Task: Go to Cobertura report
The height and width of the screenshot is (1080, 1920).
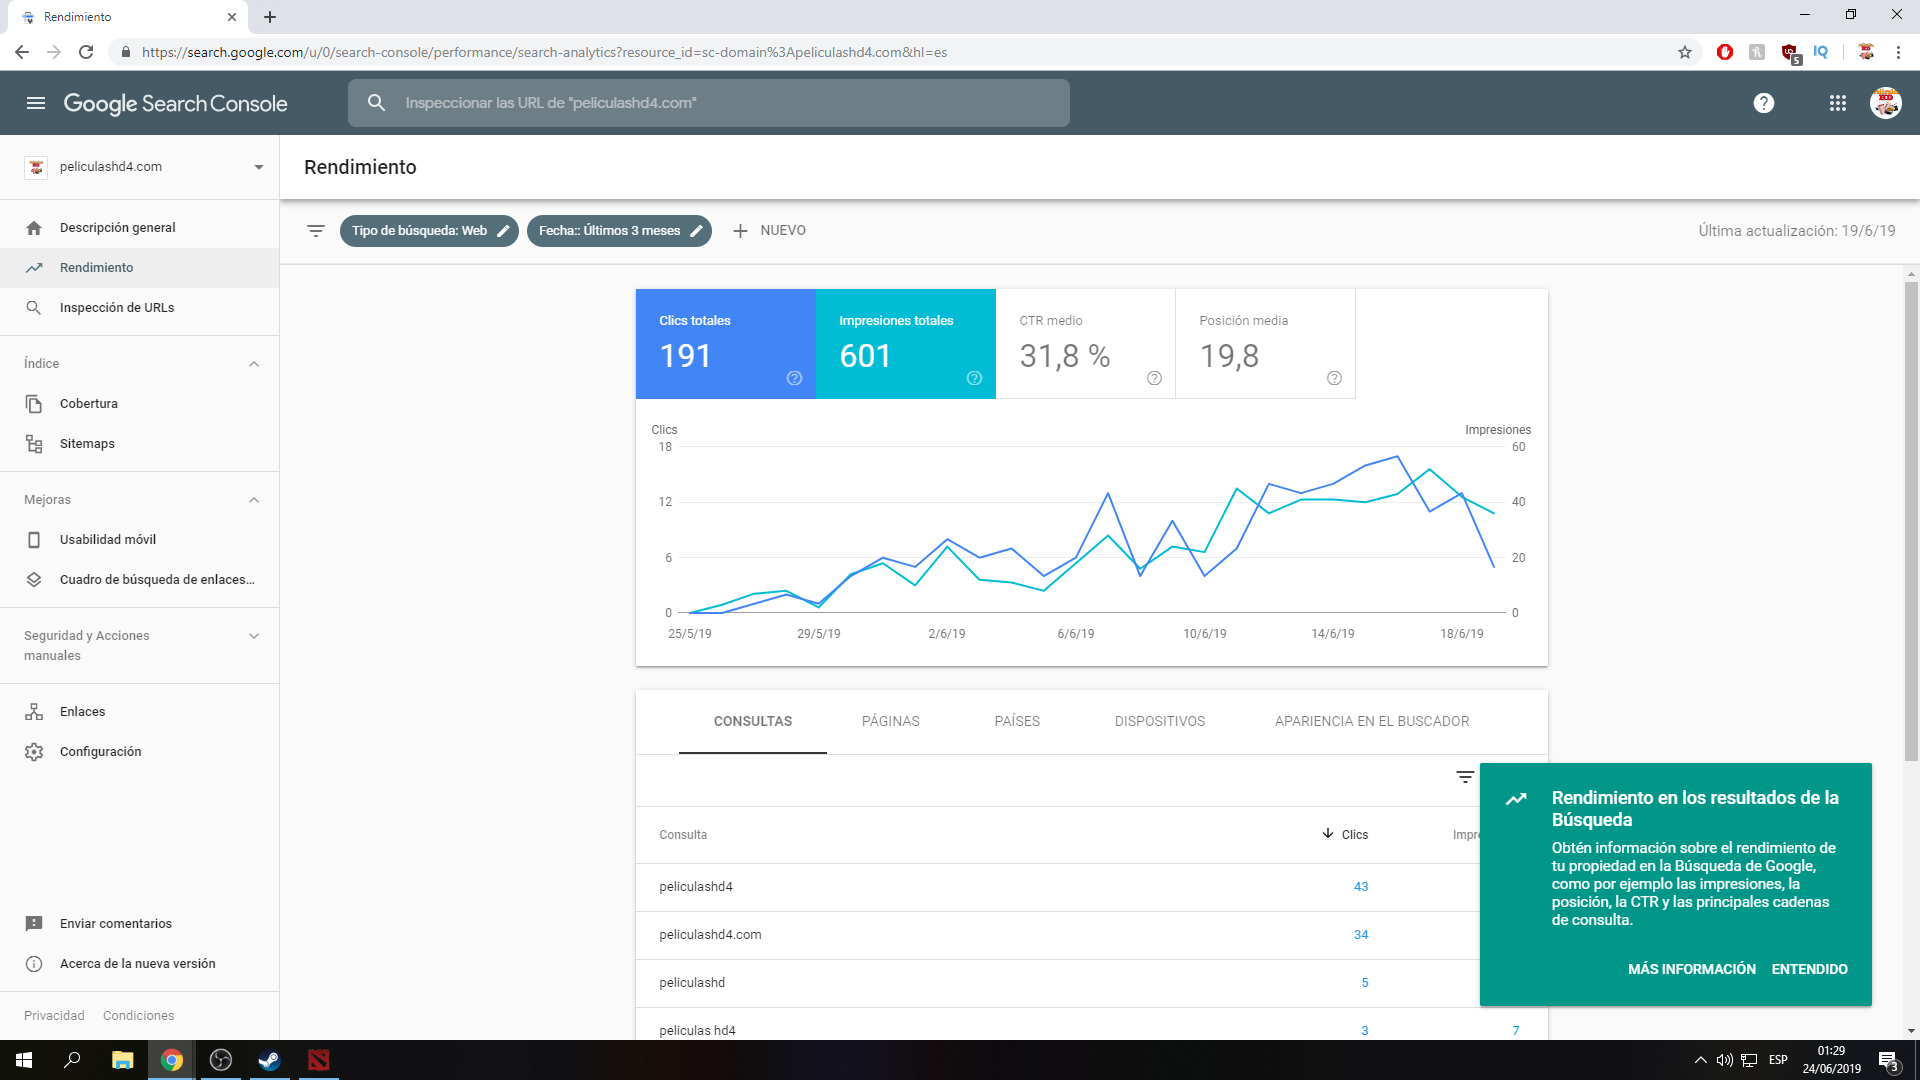Action: tap(139, 404)
